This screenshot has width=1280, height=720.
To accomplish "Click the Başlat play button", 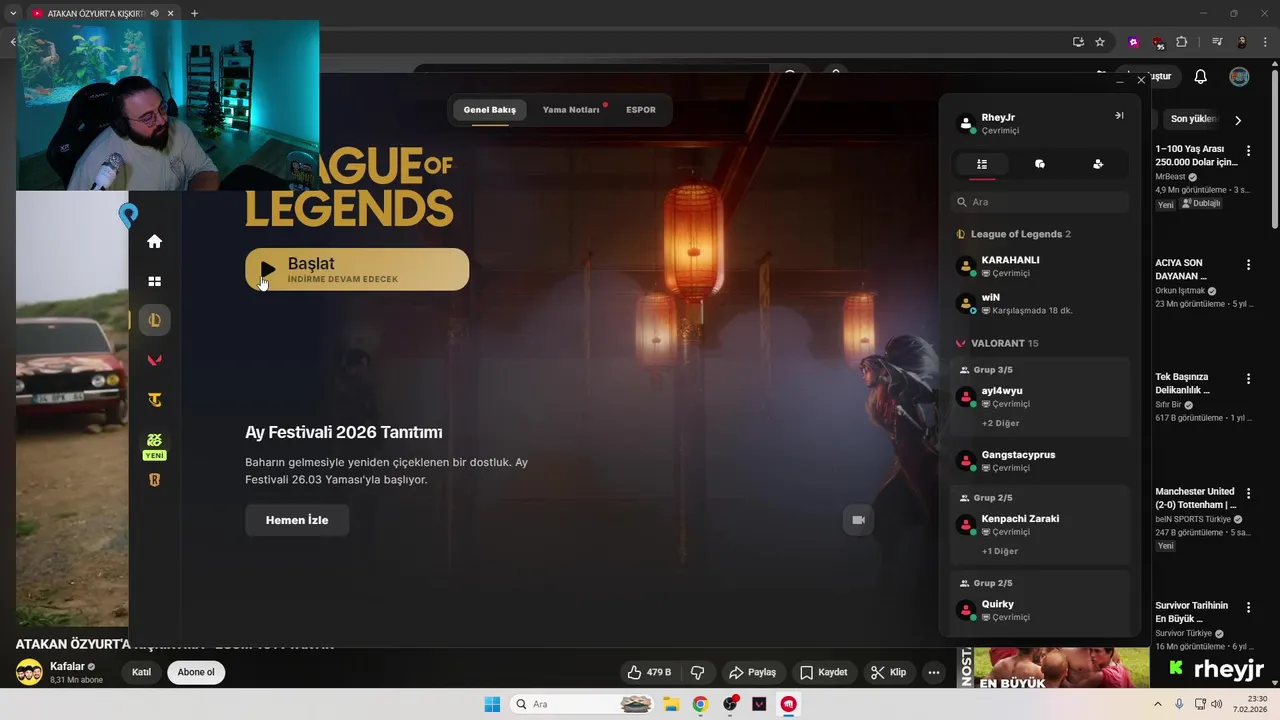I will tap(357, 269).
